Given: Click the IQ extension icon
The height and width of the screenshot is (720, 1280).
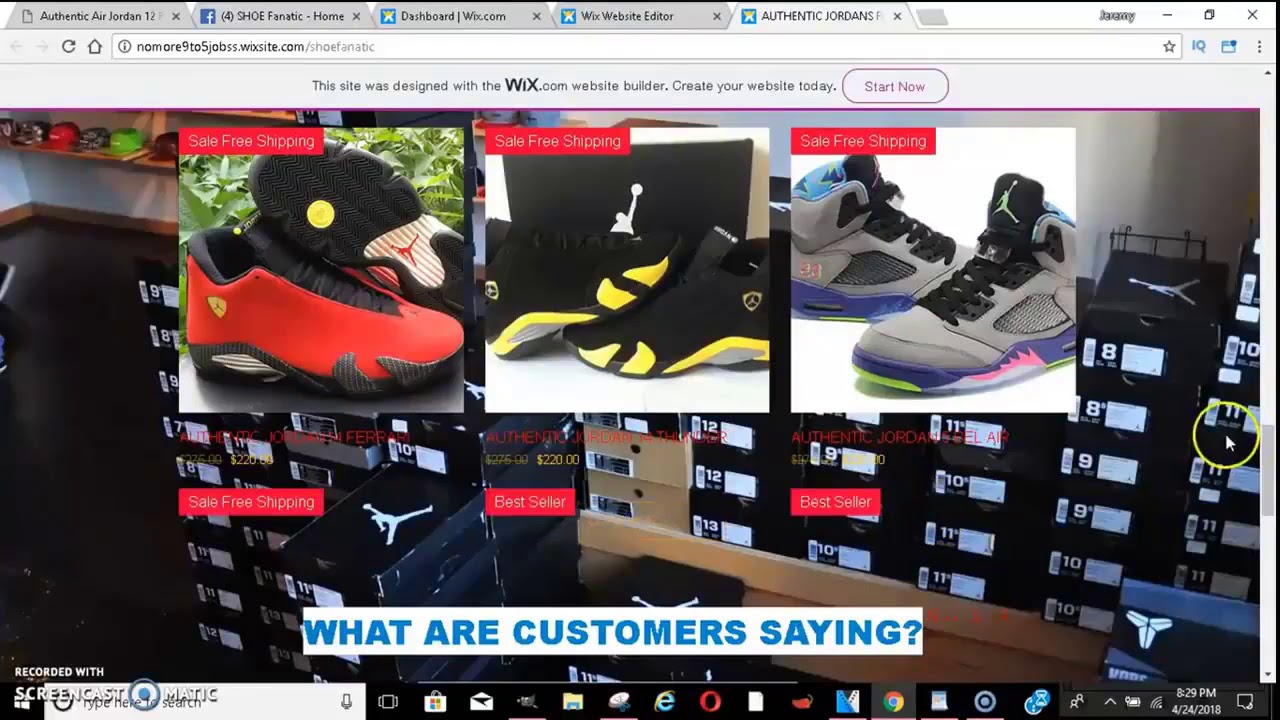Looking at the screenshot, I should point(1198,46).
